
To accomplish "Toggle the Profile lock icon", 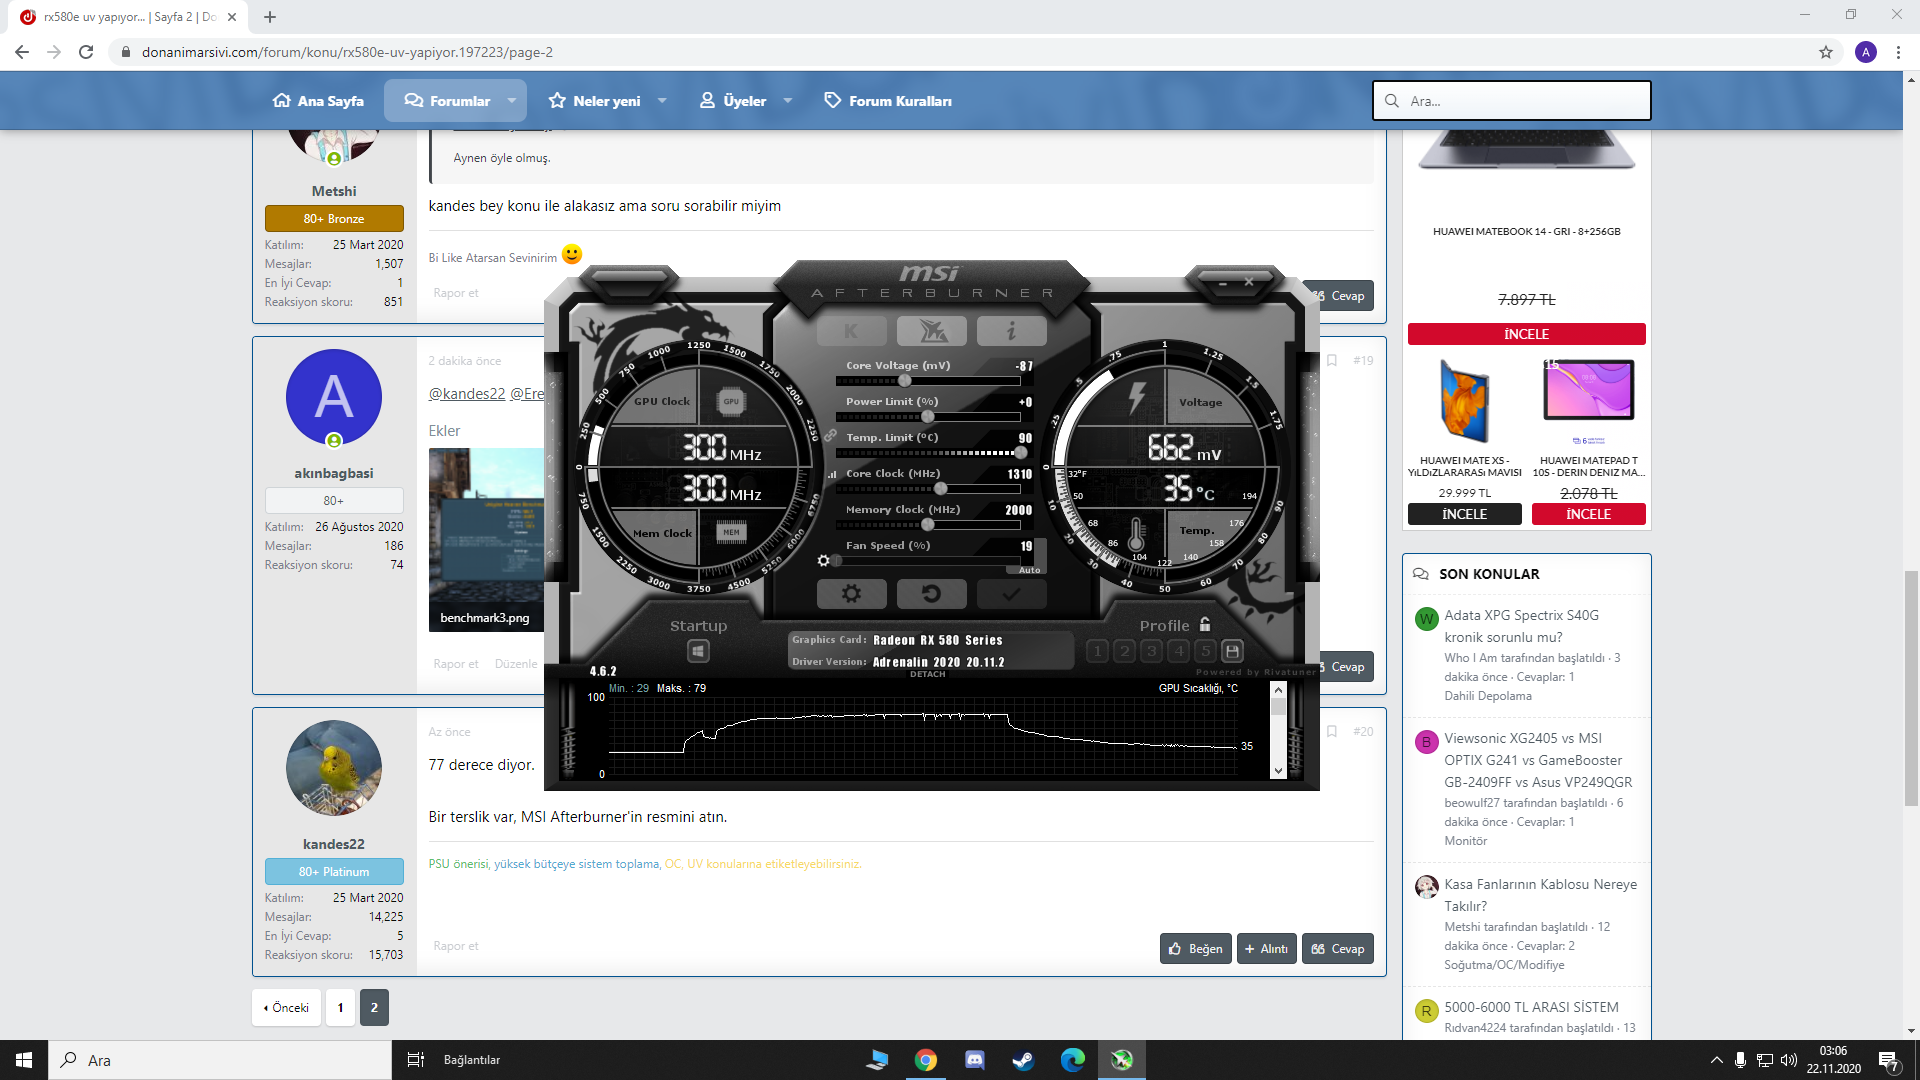I will pos(1205,624).
